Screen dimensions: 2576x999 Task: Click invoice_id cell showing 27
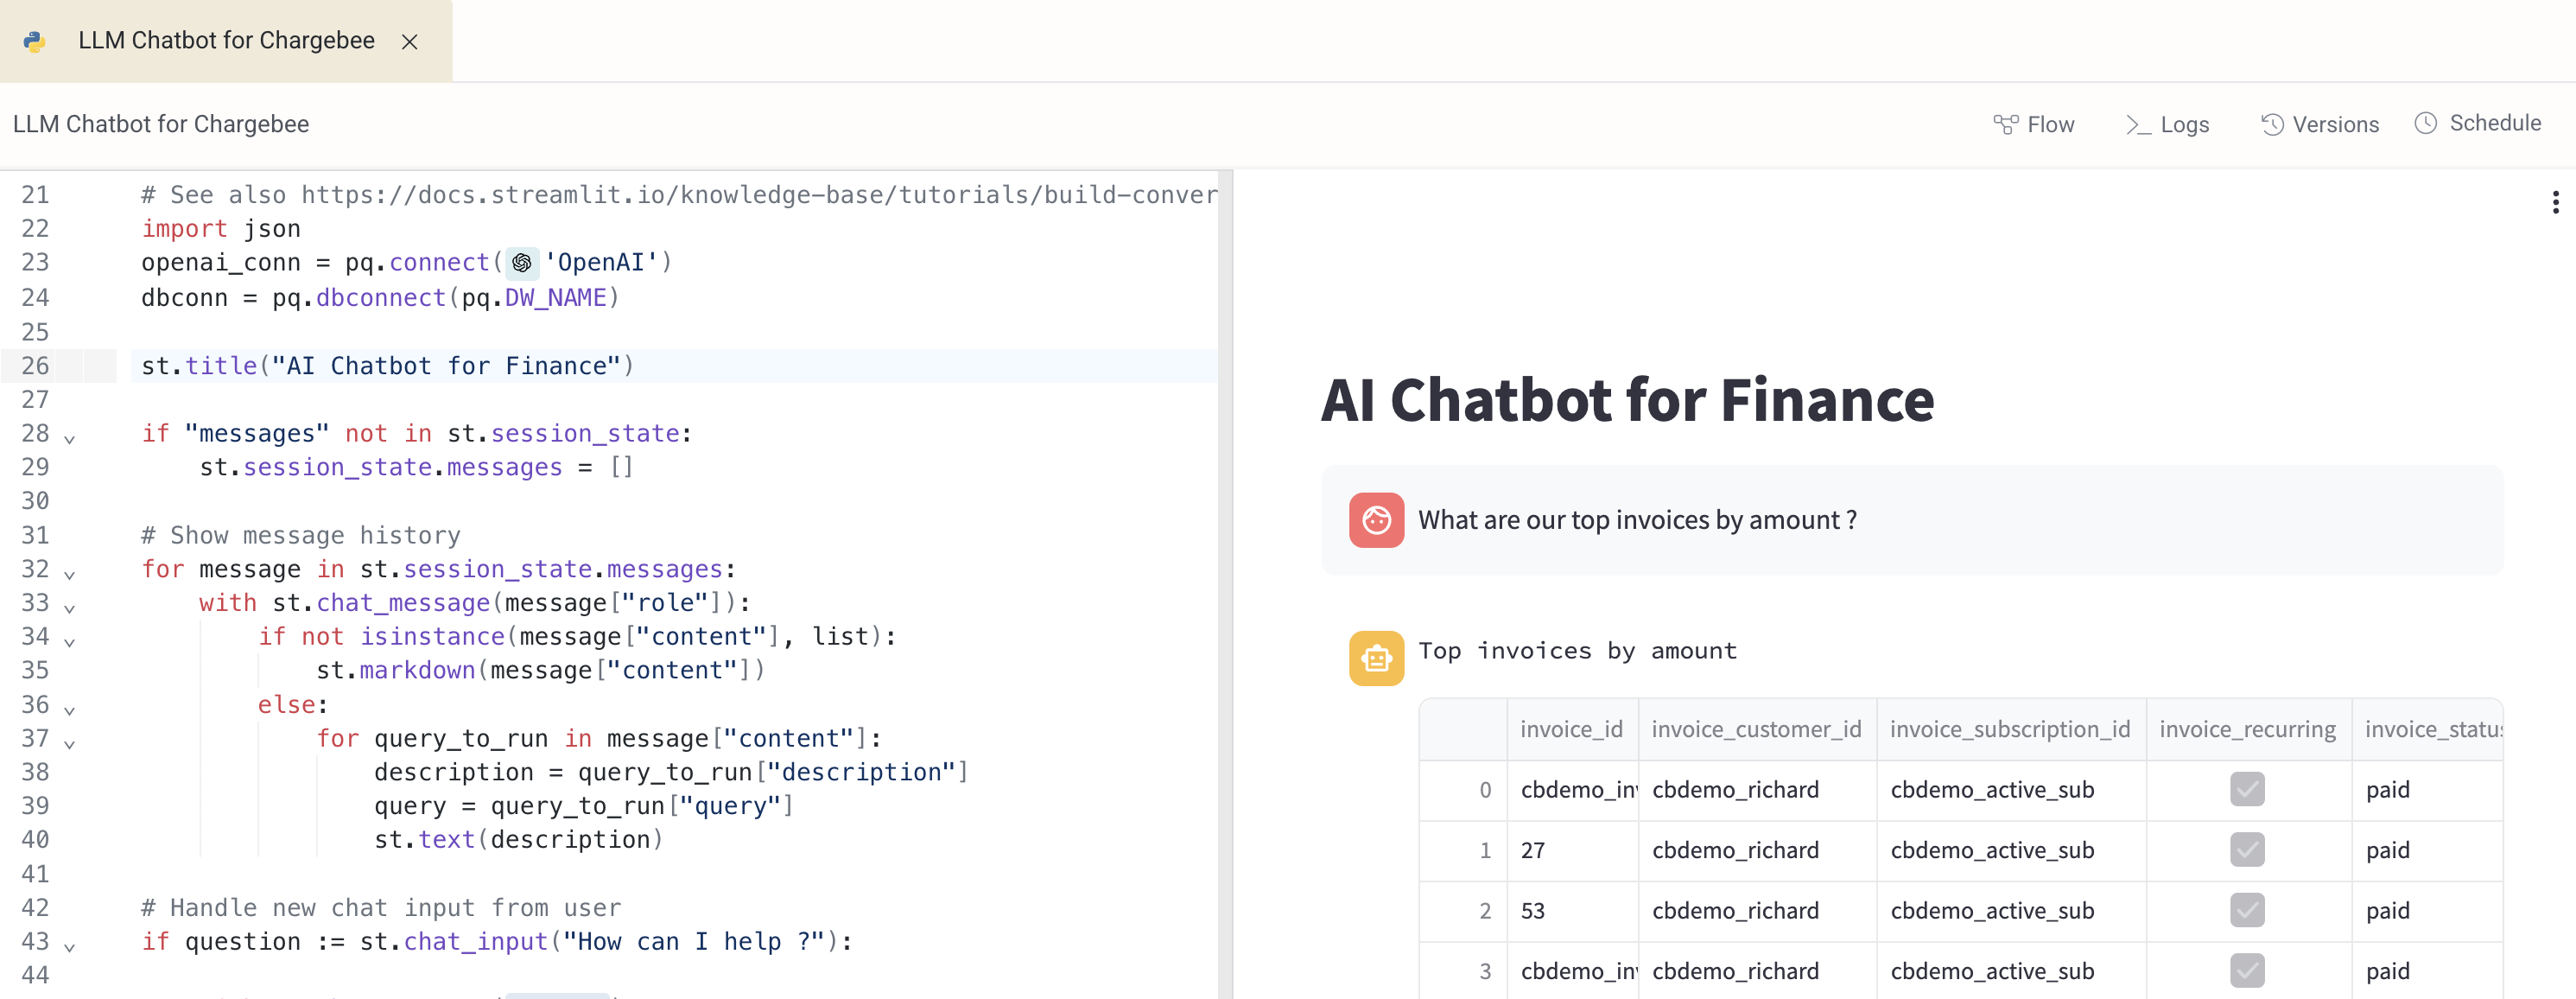click(x=1572, y=850)
